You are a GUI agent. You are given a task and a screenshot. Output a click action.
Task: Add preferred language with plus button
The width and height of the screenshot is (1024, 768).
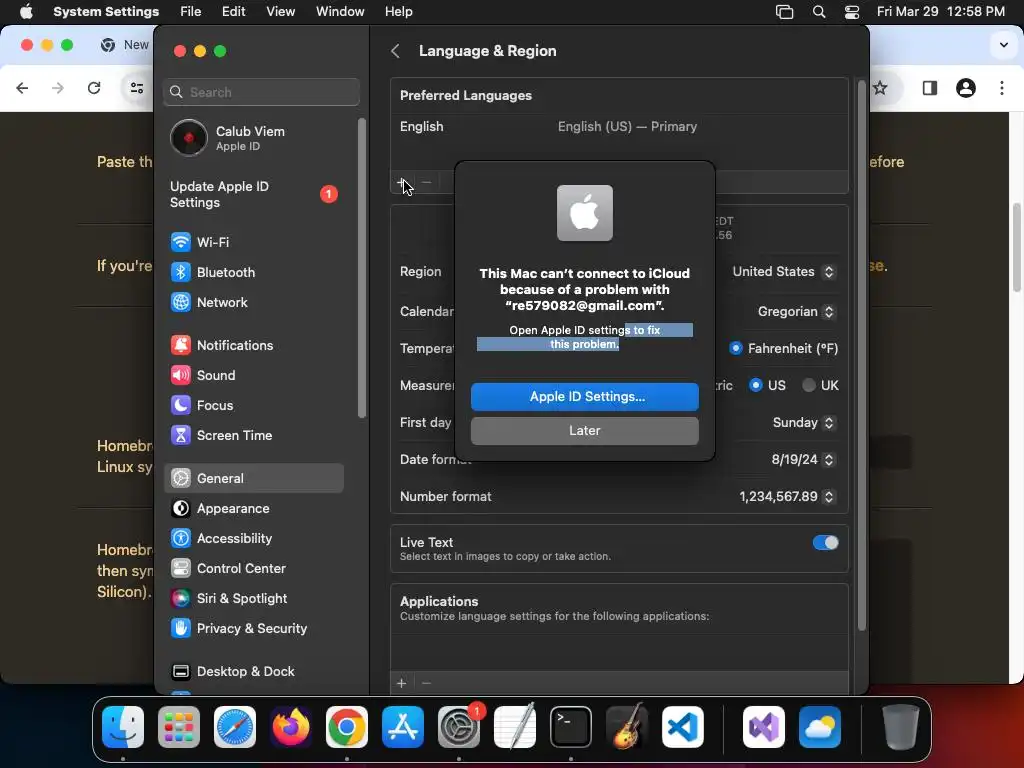click(x=402, y=182)
